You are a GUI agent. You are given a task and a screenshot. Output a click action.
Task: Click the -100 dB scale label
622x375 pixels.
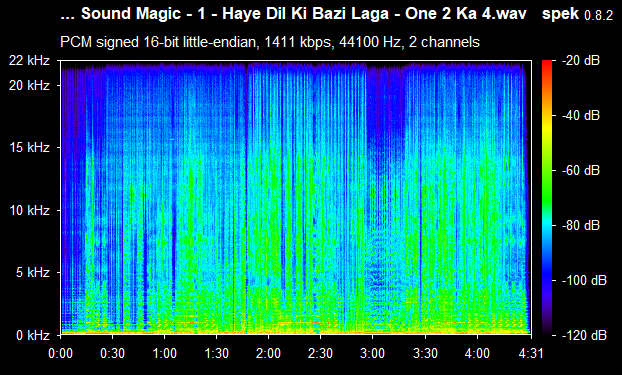tap(584, 281)
